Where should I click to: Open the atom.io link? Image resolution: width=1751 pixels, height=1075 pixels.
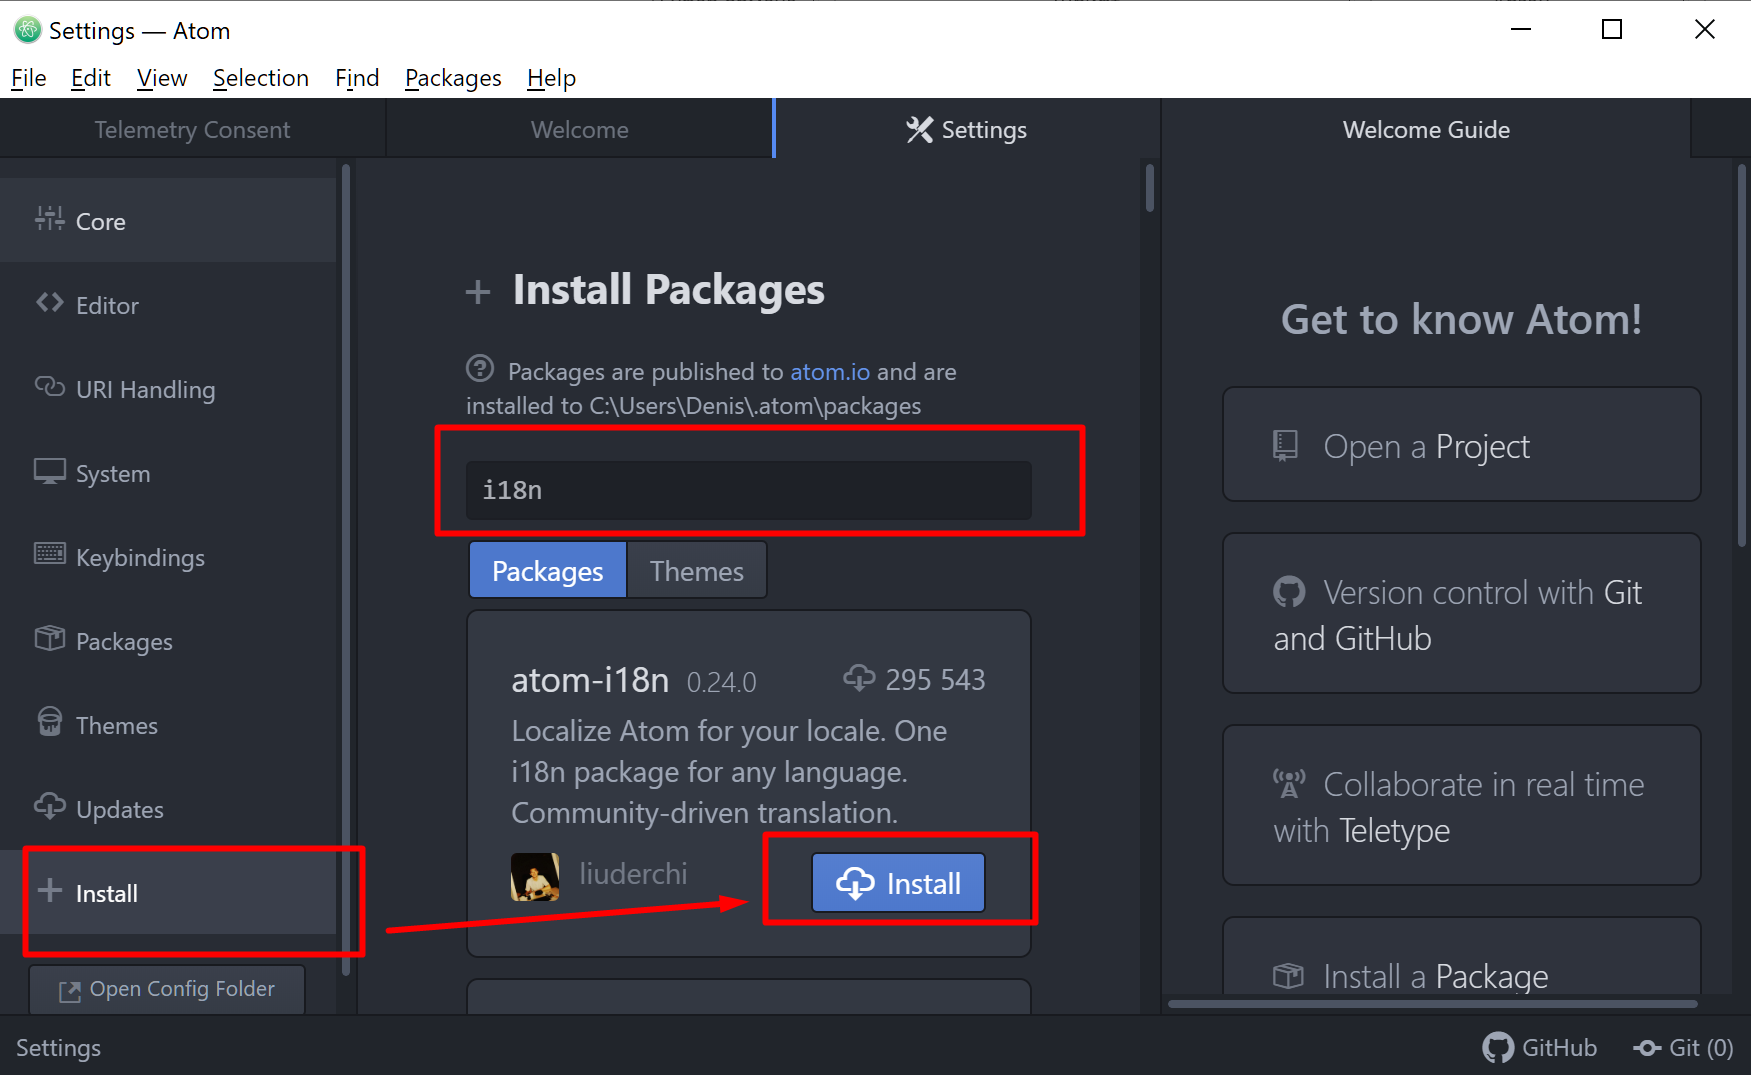coord(830,372)
